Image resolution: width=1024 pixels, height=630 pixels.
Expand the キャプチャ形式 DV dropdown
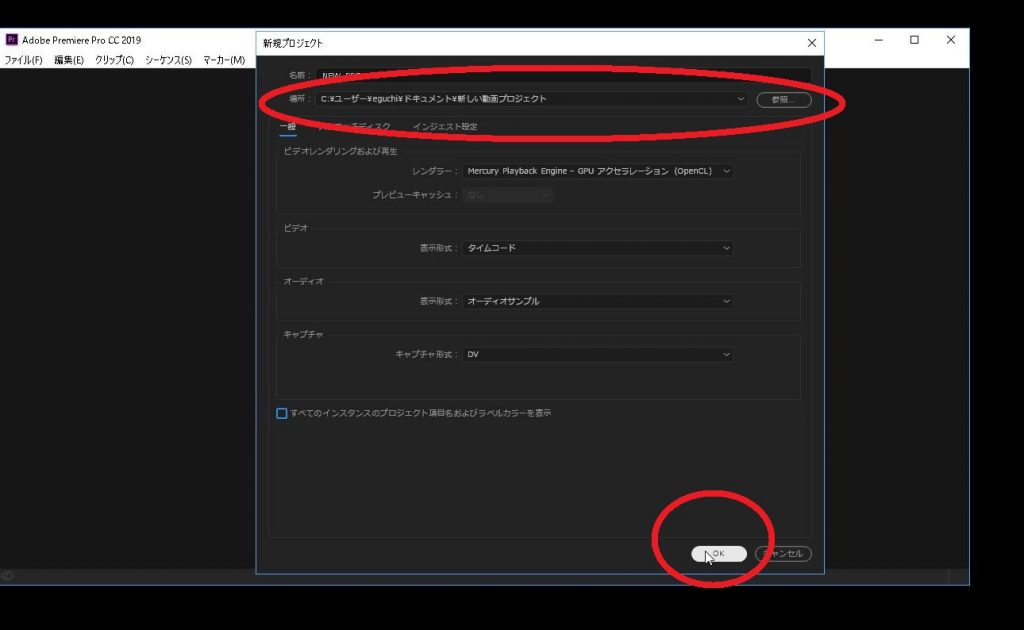tap(726, 354)
